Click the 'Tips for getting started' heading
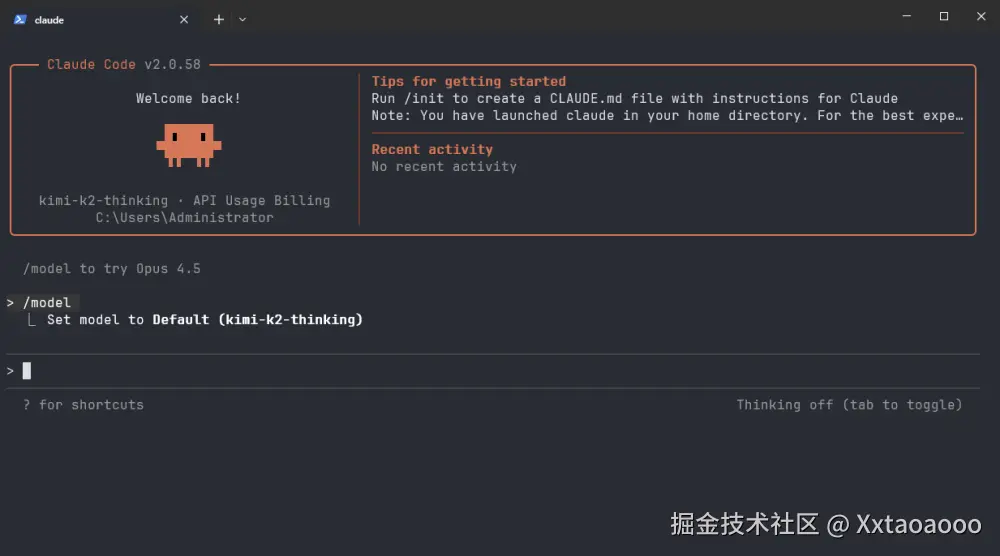This screenshot has height=556, width=1000. (x=469, y=82)
